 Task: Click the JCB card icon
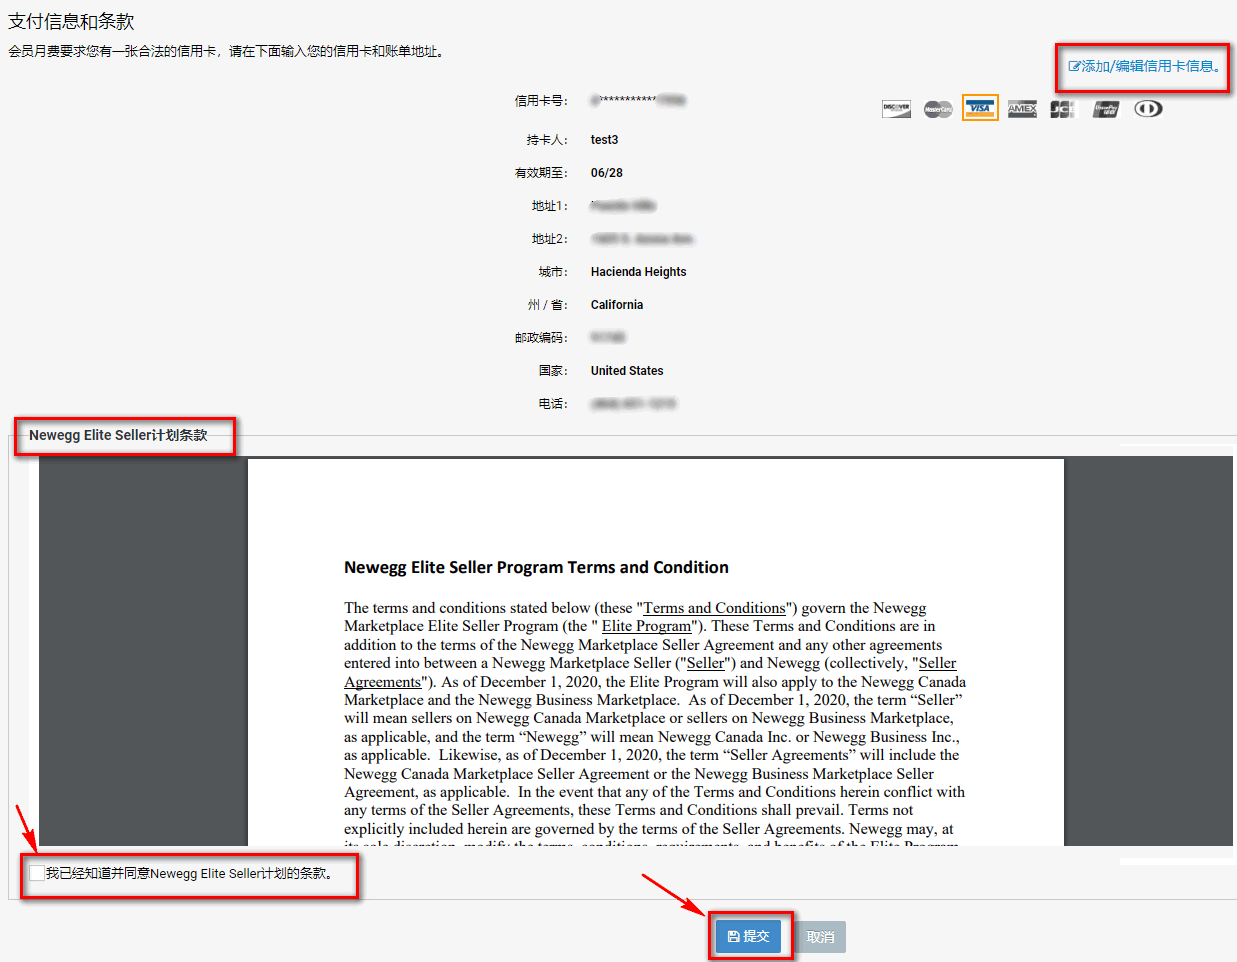[x=1063, y=109]
